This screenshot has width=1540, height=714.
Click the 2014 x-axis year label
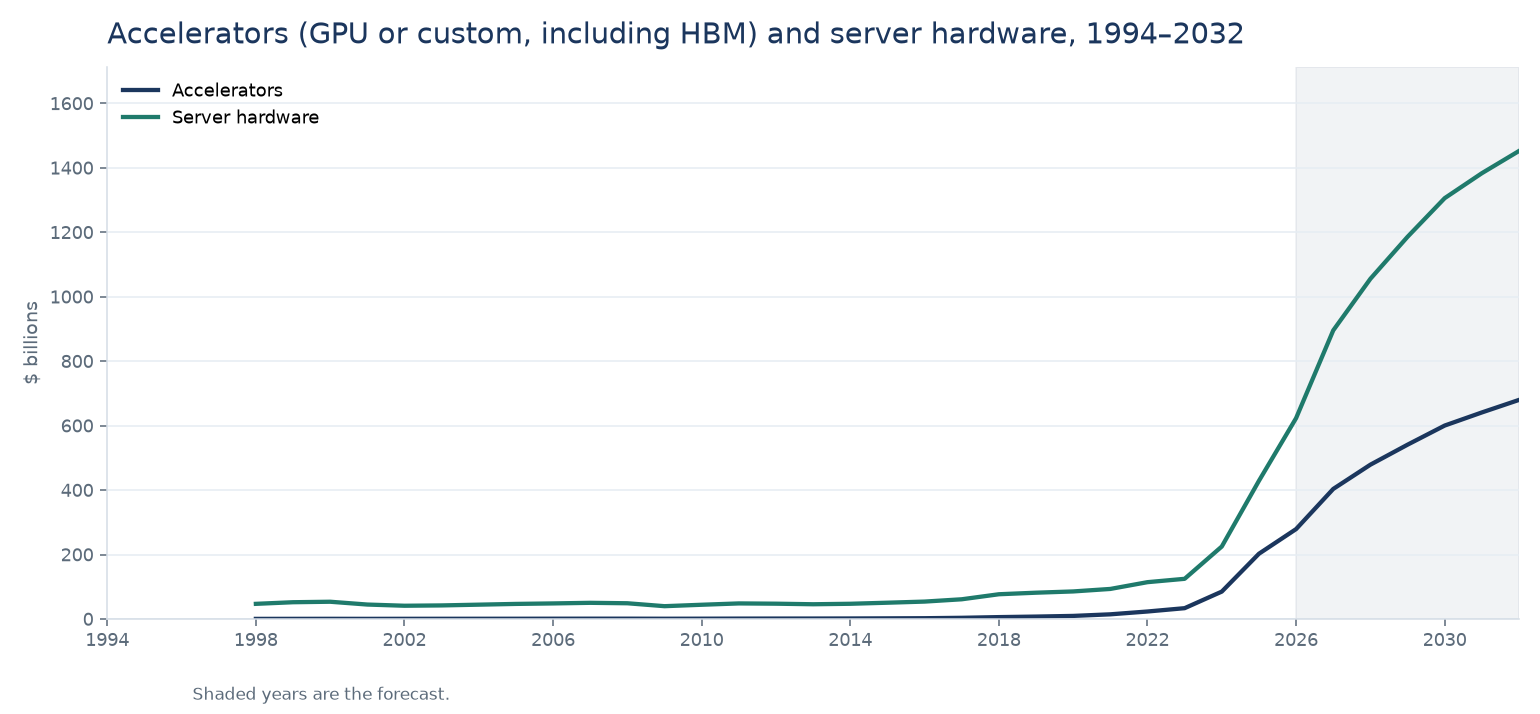[850, 638]
